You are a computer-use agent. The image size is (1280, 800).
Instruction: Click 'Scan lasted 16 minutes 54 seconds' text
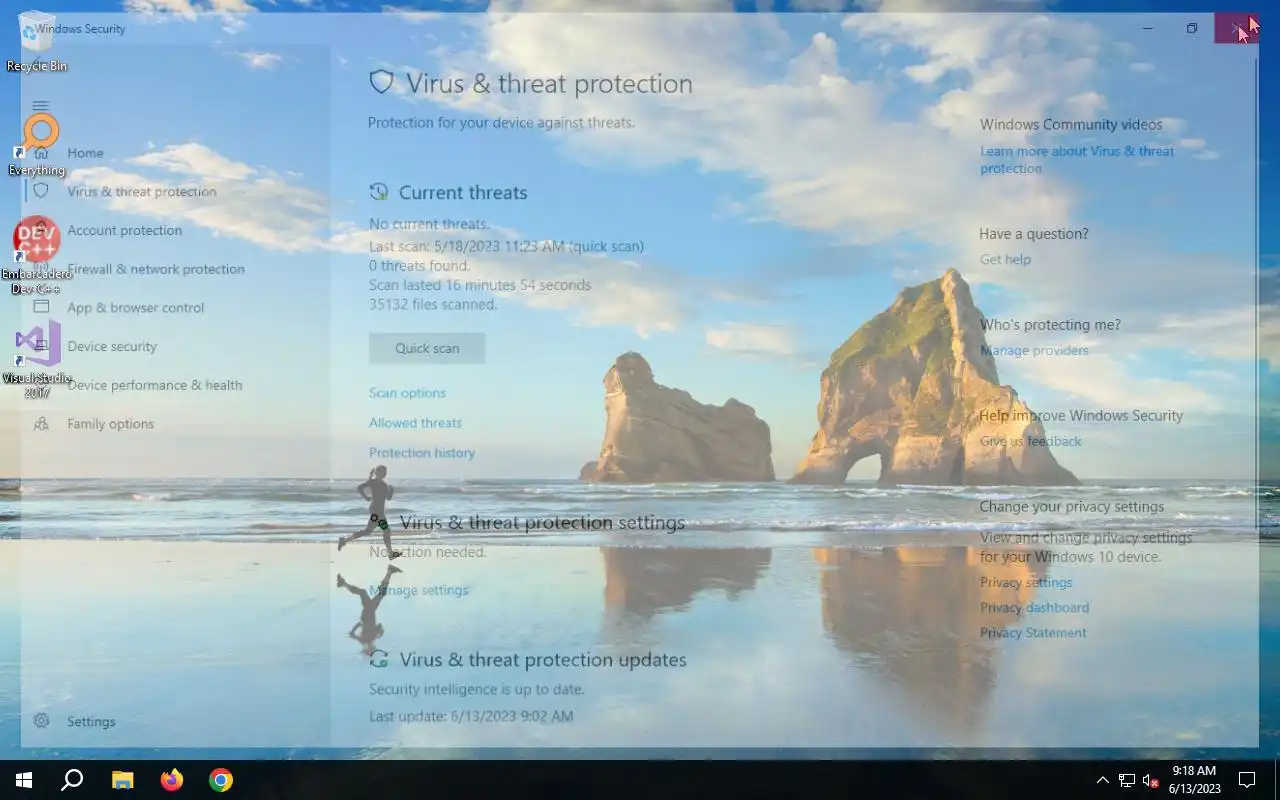click(x=480, y=285)
